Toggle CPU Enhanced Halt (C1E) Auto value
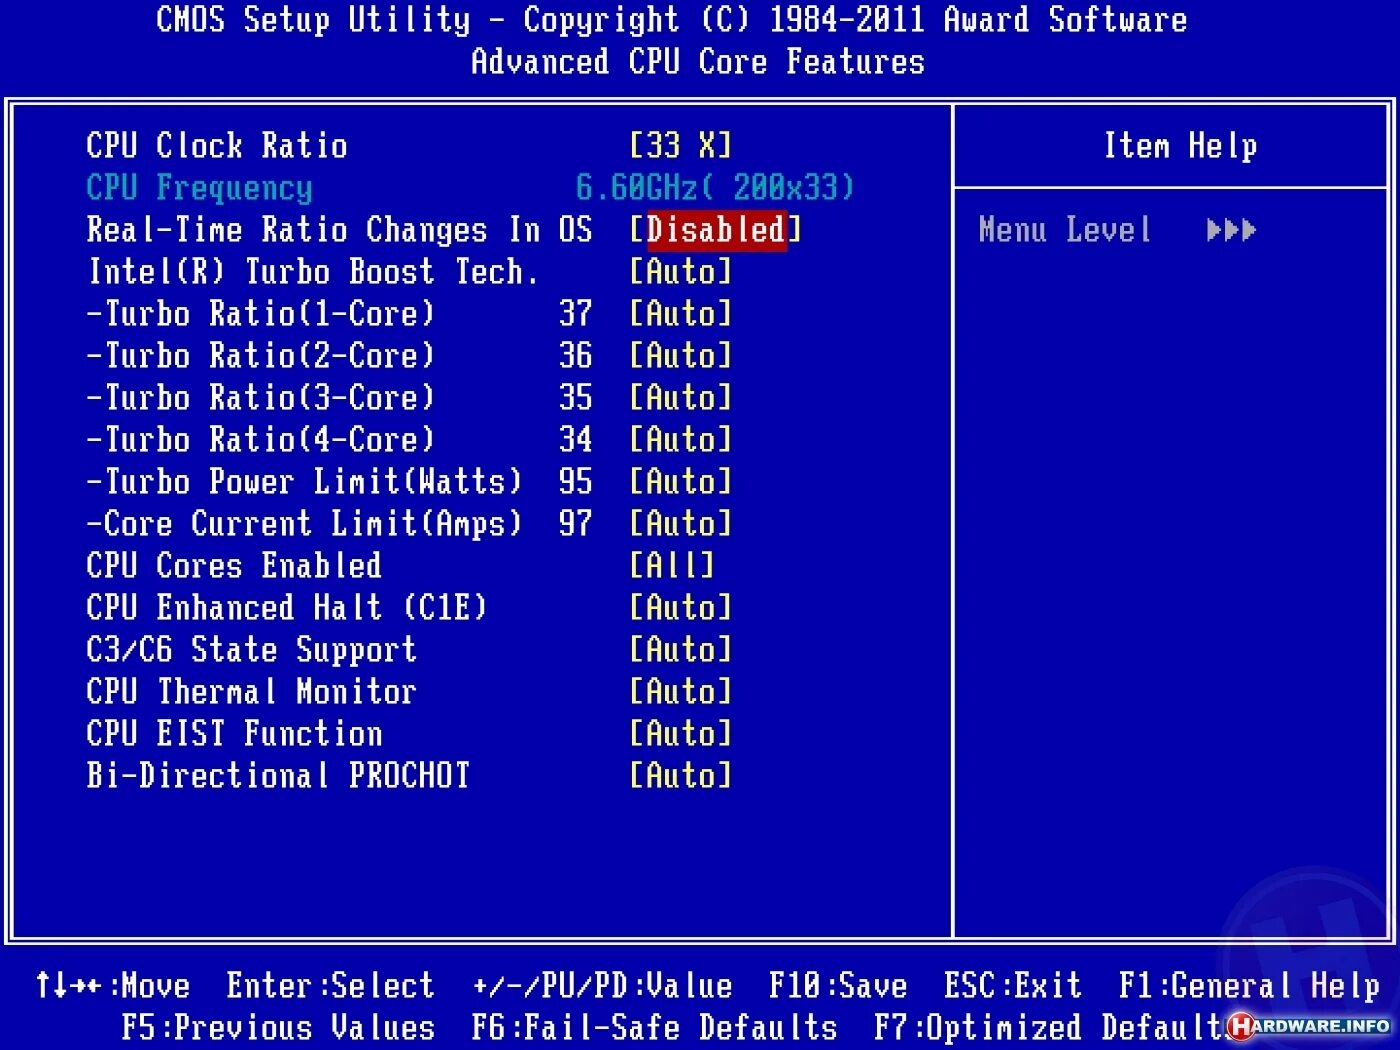 (681, 608)
